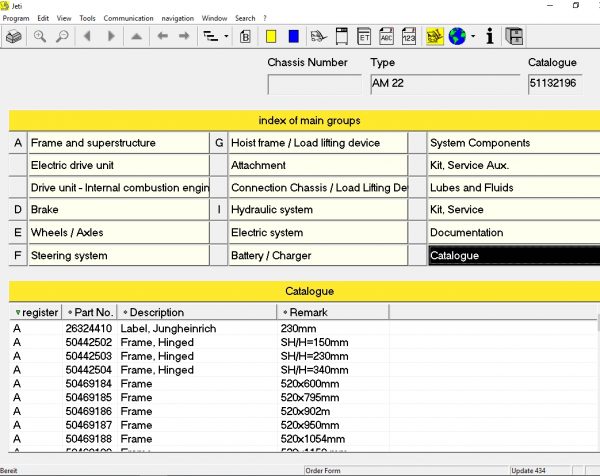Open the Program menu
The width and height of the screenshot is (600, 476).
pyautogui.click(x=16, y=18)
